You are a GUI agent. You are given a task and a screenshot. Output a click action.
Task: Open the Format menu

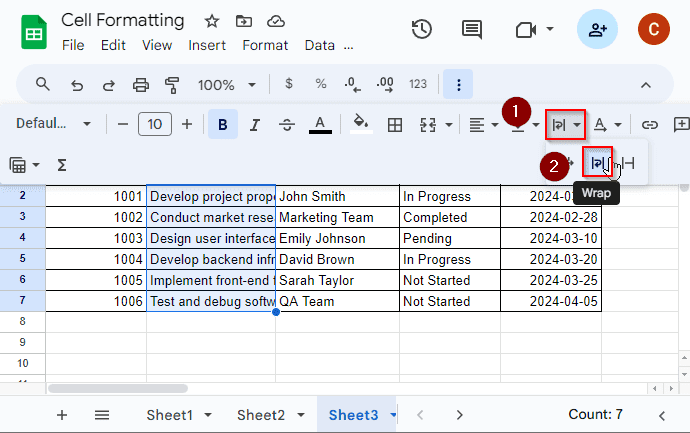coord(265,45)
